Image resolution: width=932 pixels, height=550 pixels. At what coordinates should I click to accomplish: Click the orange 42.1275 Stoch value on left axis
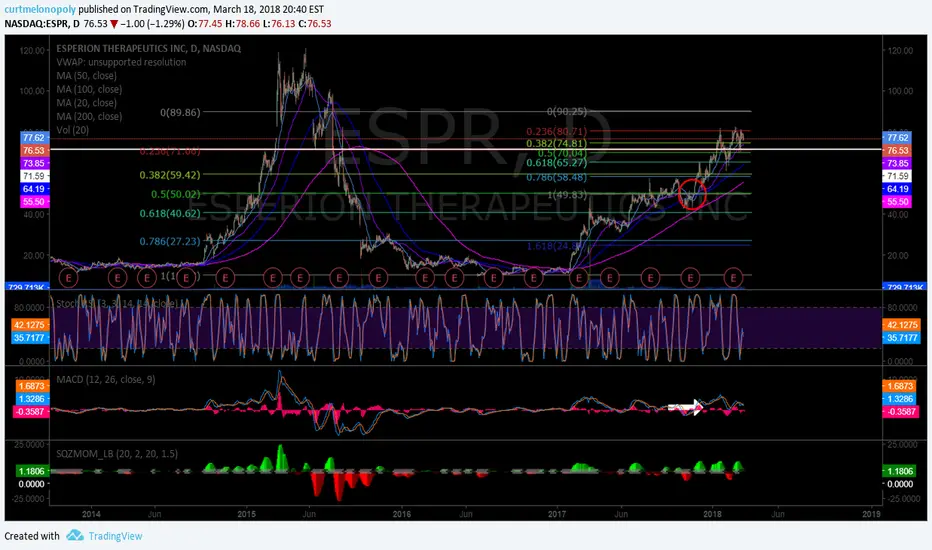point(30,325)
